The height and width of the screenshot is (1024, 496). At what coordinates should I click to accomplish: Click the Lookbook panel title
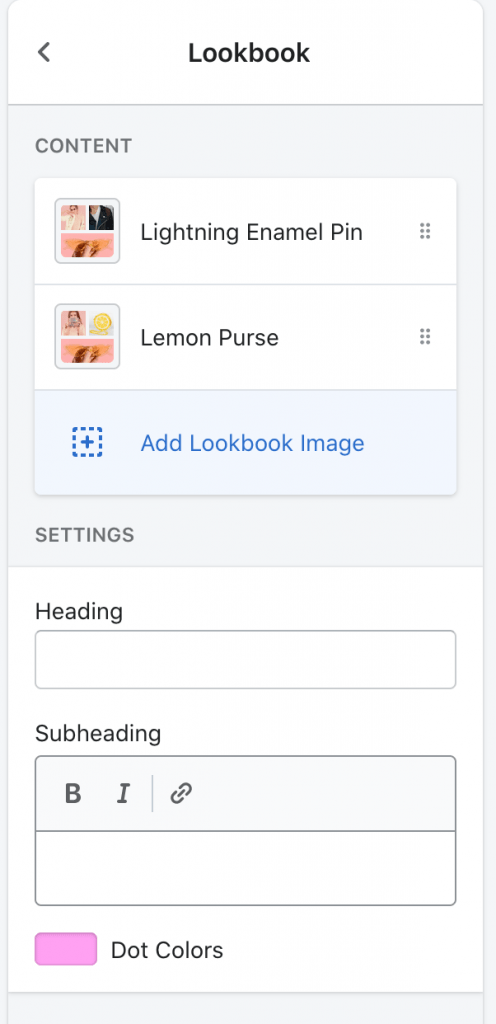(249, 53)
